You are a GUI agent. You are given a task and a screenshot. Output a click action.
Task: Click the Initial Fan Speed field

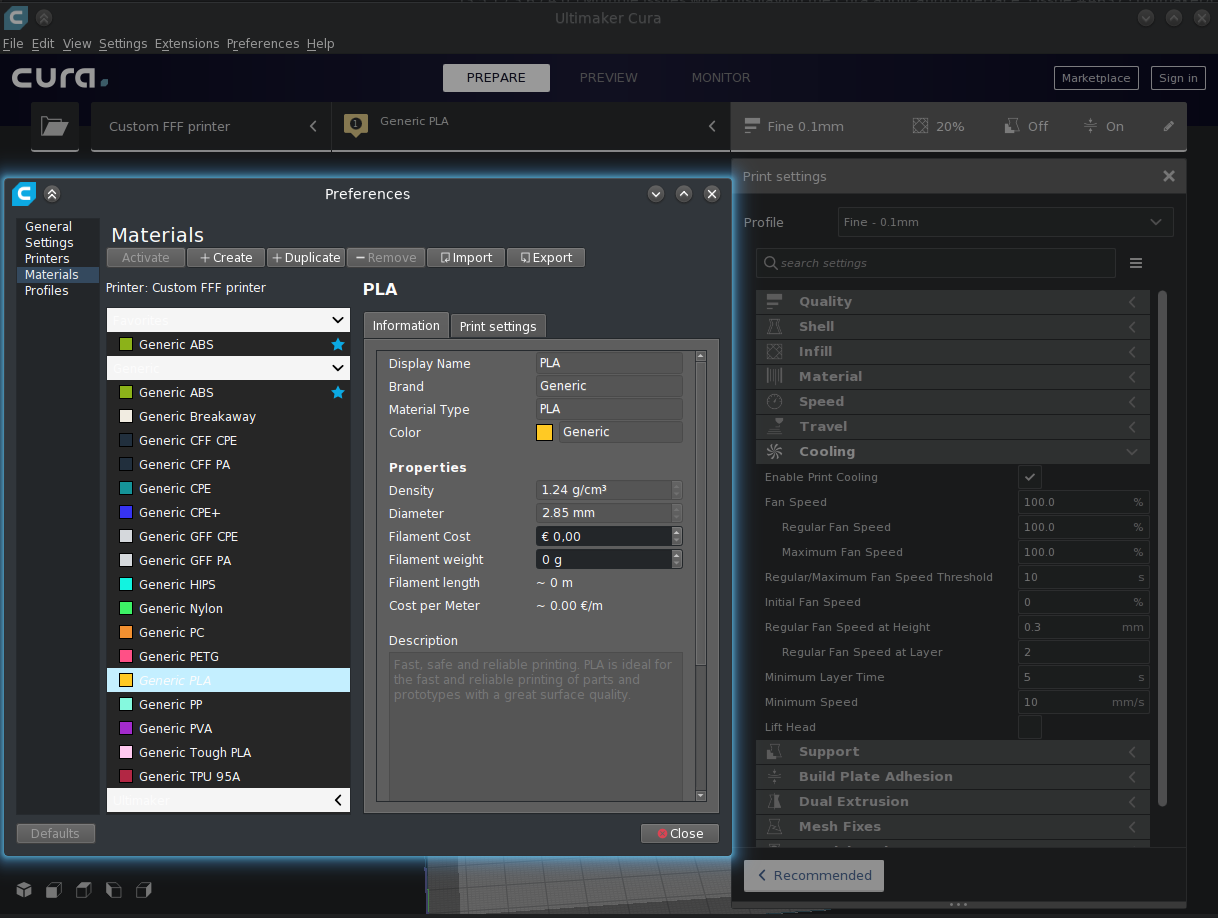pyautogui.click(x=1083, y=602)
